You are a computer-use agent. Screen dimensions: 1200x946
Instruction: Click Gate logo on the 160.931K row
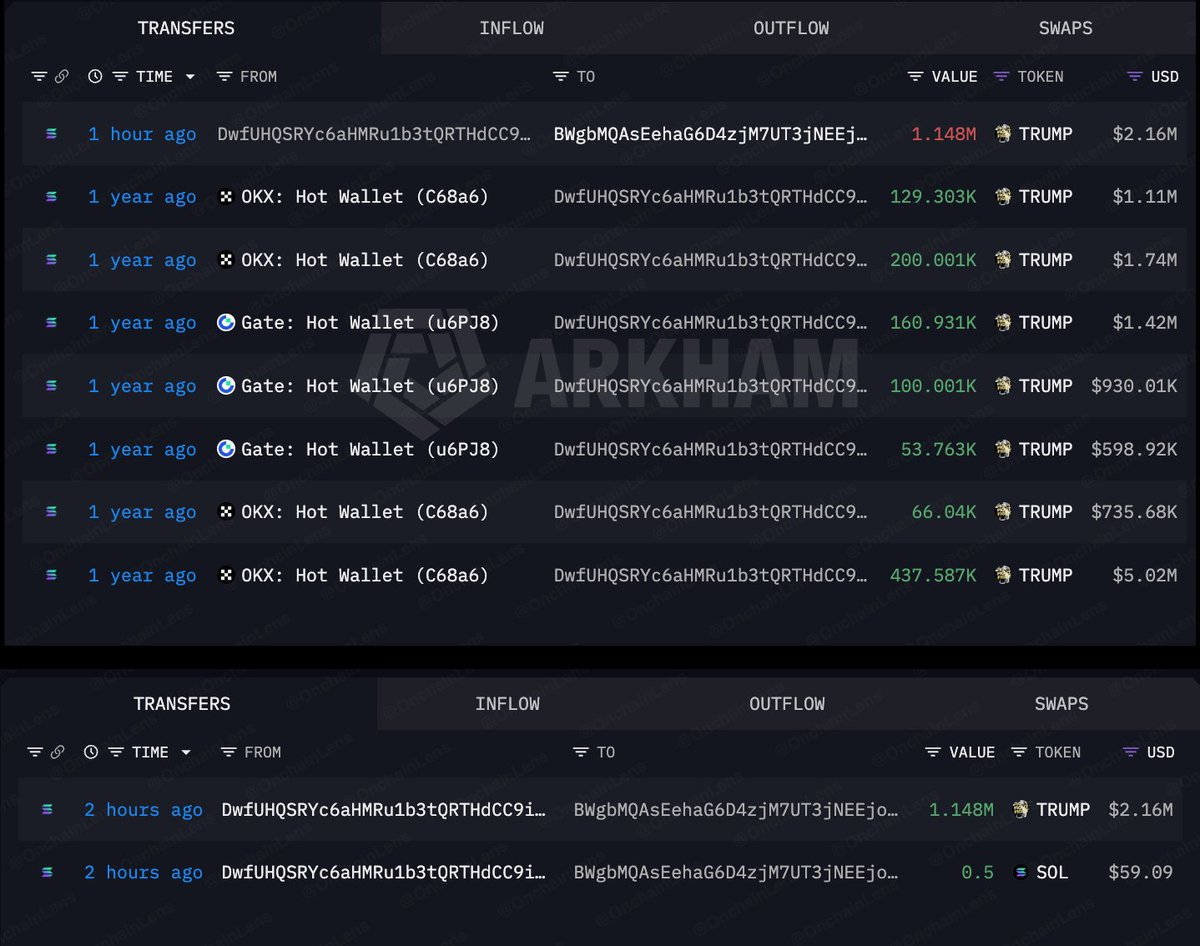point(226,323)
